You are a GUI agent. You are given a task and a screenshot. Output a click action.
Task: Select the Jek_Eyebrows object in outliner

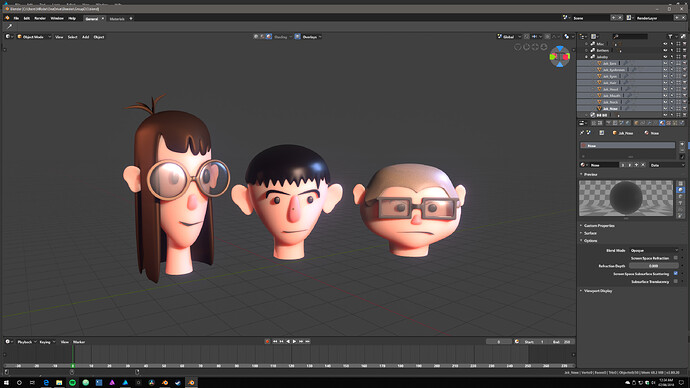click(613, 70)
